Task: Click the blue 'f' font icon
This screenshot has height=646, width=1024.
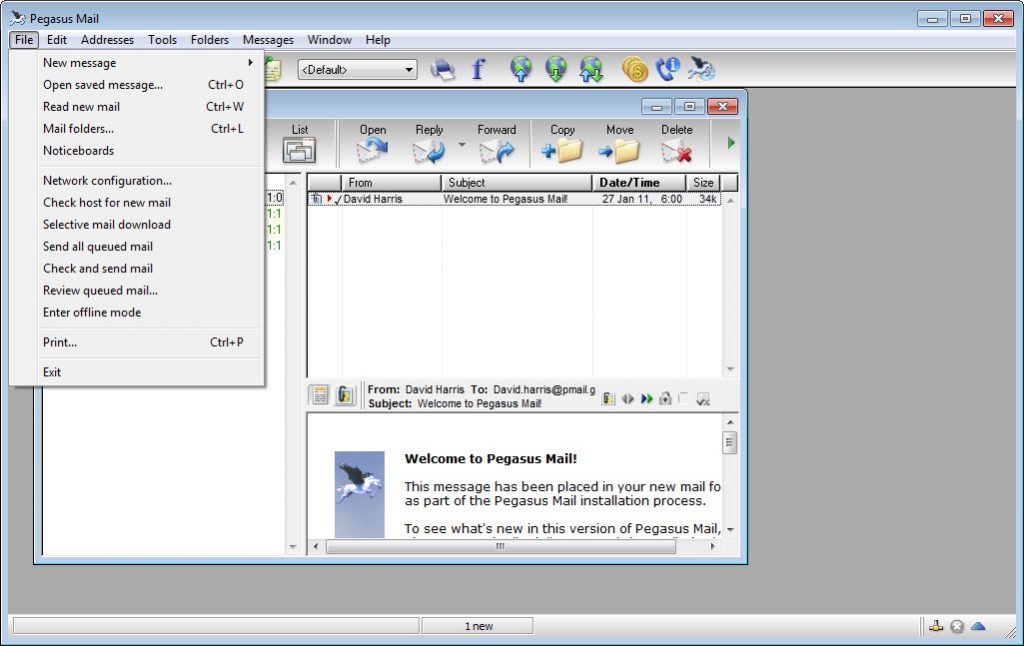Action: coord(479,69)
